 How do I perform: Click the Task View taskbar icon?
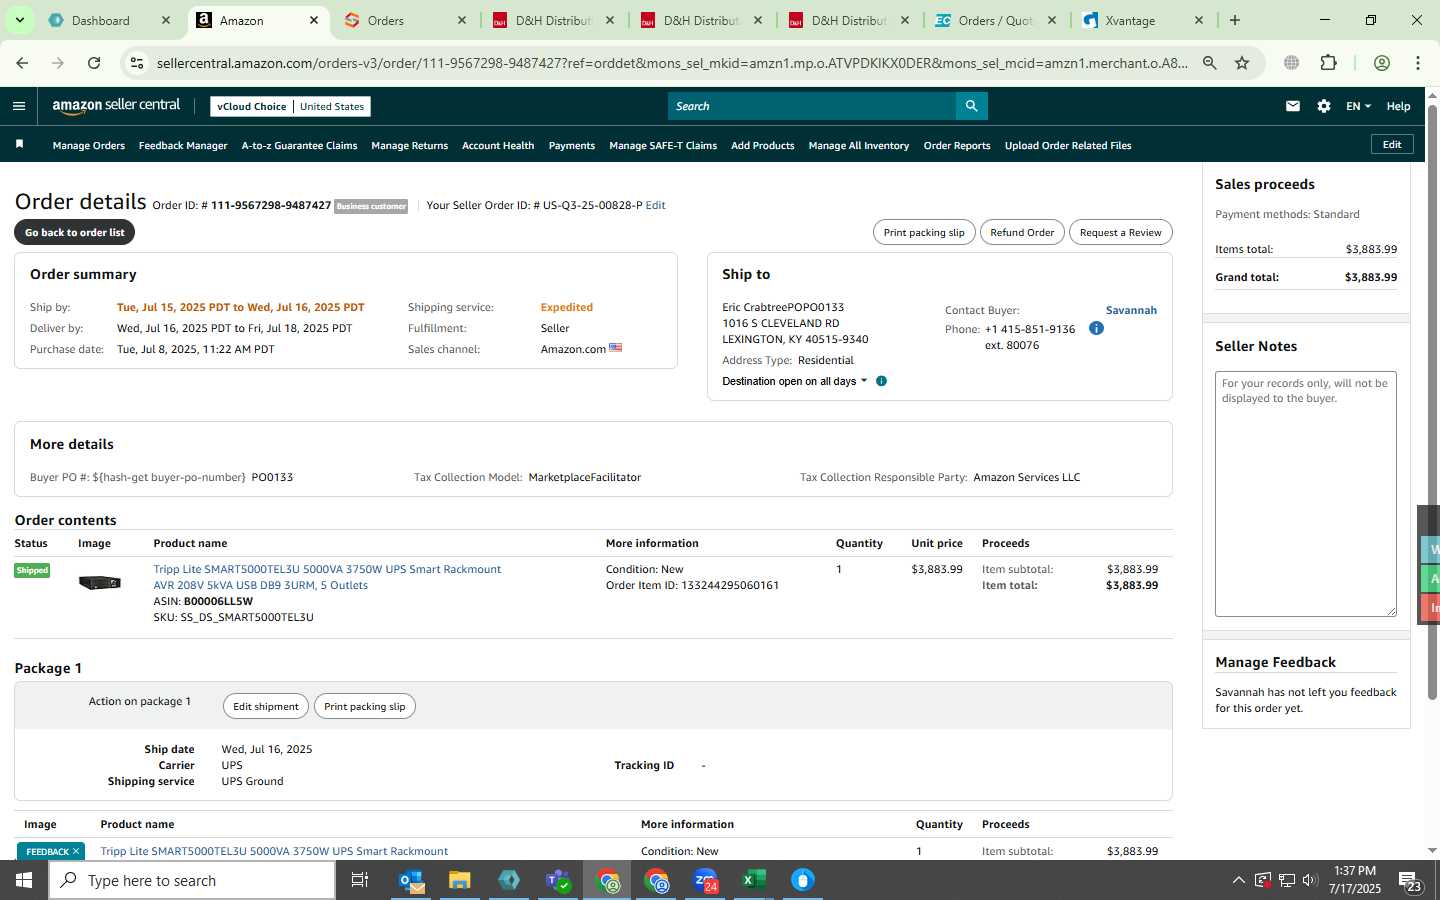[360, 880]
